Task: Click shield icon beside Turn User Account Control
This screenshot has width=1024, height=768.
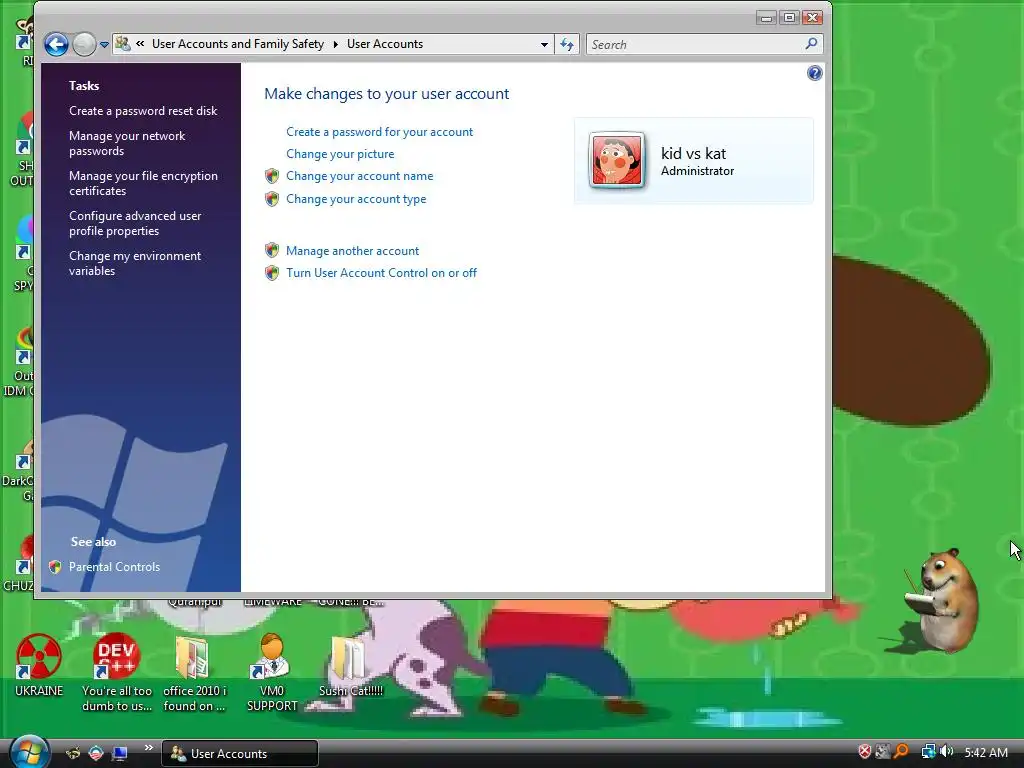Action: pyautogui.click(x=272, y=273)
